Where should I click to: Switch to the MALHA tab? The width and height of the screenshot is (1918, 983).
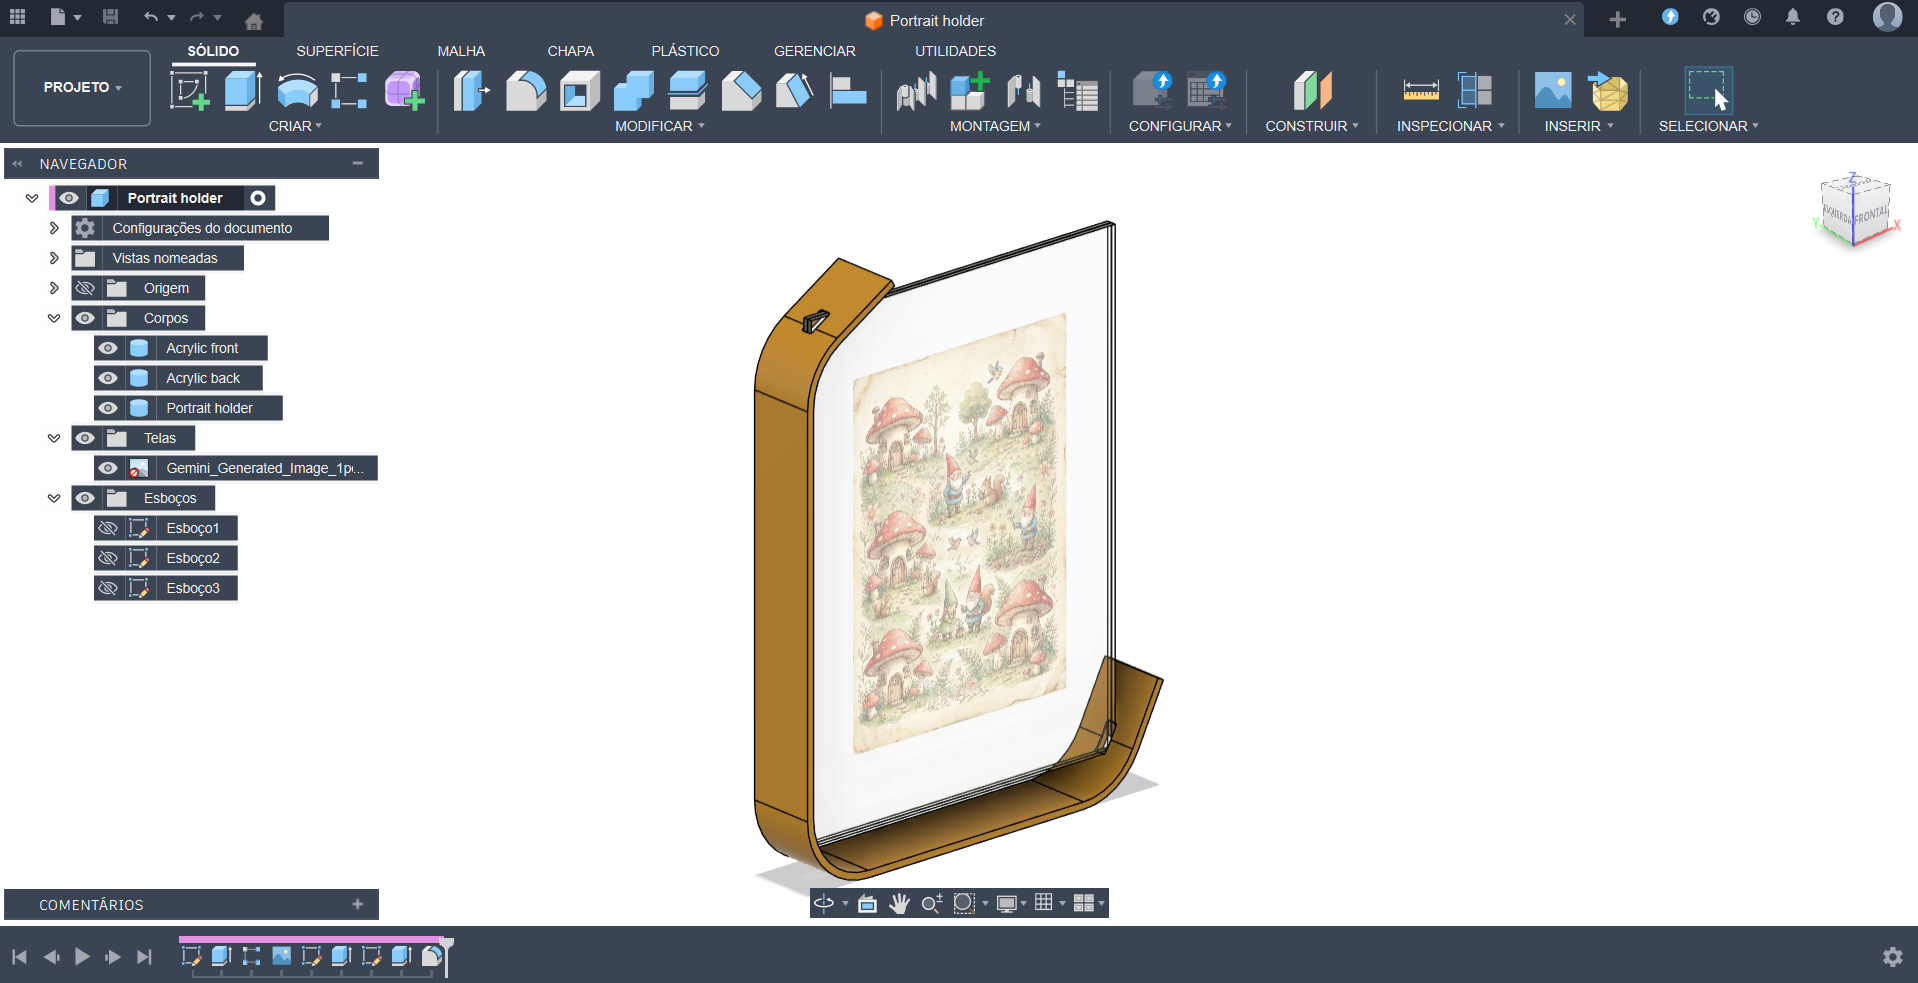pyautogui.click(x=461, y=51)
